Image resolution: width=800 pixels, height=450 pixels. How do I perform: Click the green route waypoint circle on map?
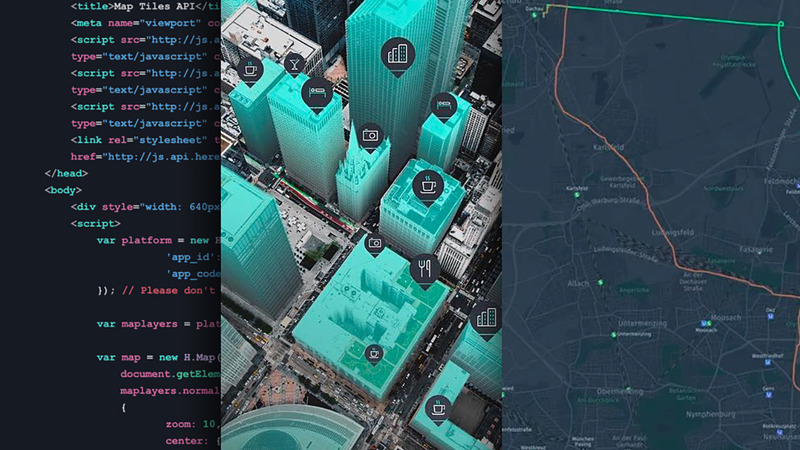click(781, 24)
